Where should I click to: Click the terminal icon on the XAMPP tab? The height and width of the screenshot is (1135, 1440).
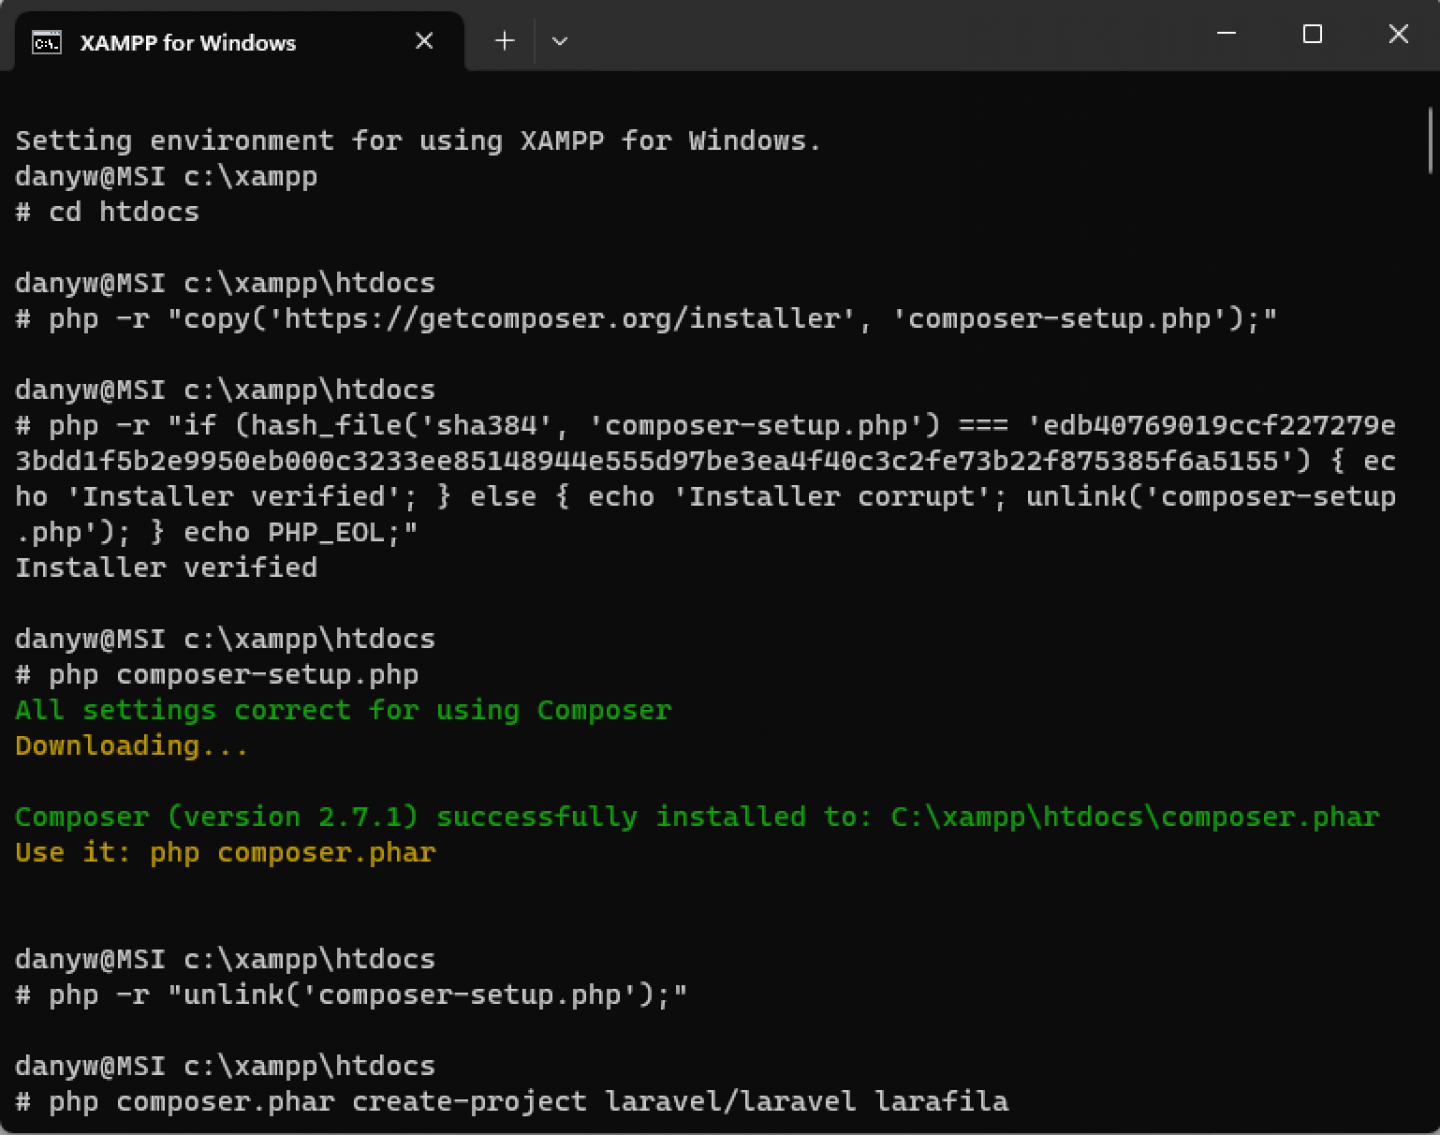point(46,42)
